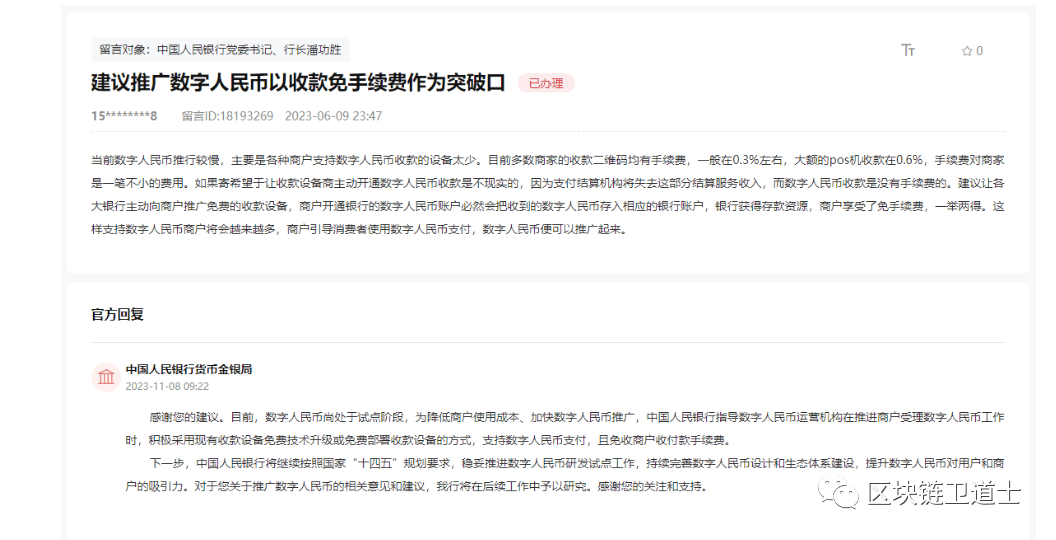Image resolution: width=1056 pixels, height=540 pixels.
Task: Click the 留言ID:18193269 text
Action: (228, 116)
